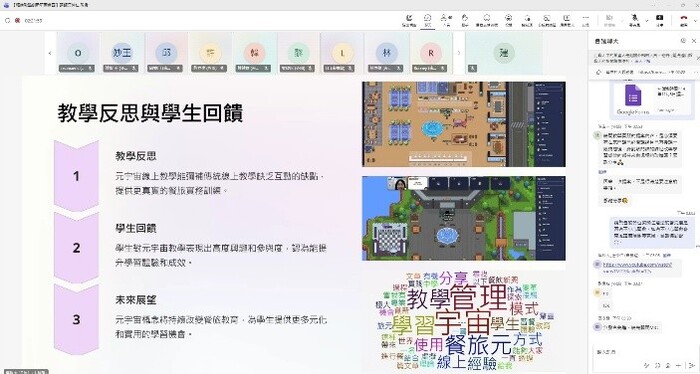Select participant tile with avatar R
The height and width of the screenshot is (374, 700).
click(x=430, y=53)
